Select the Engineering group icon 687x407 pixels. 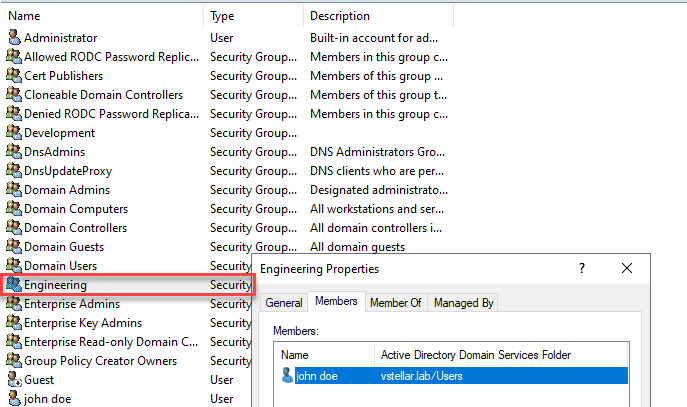(14, 285)
